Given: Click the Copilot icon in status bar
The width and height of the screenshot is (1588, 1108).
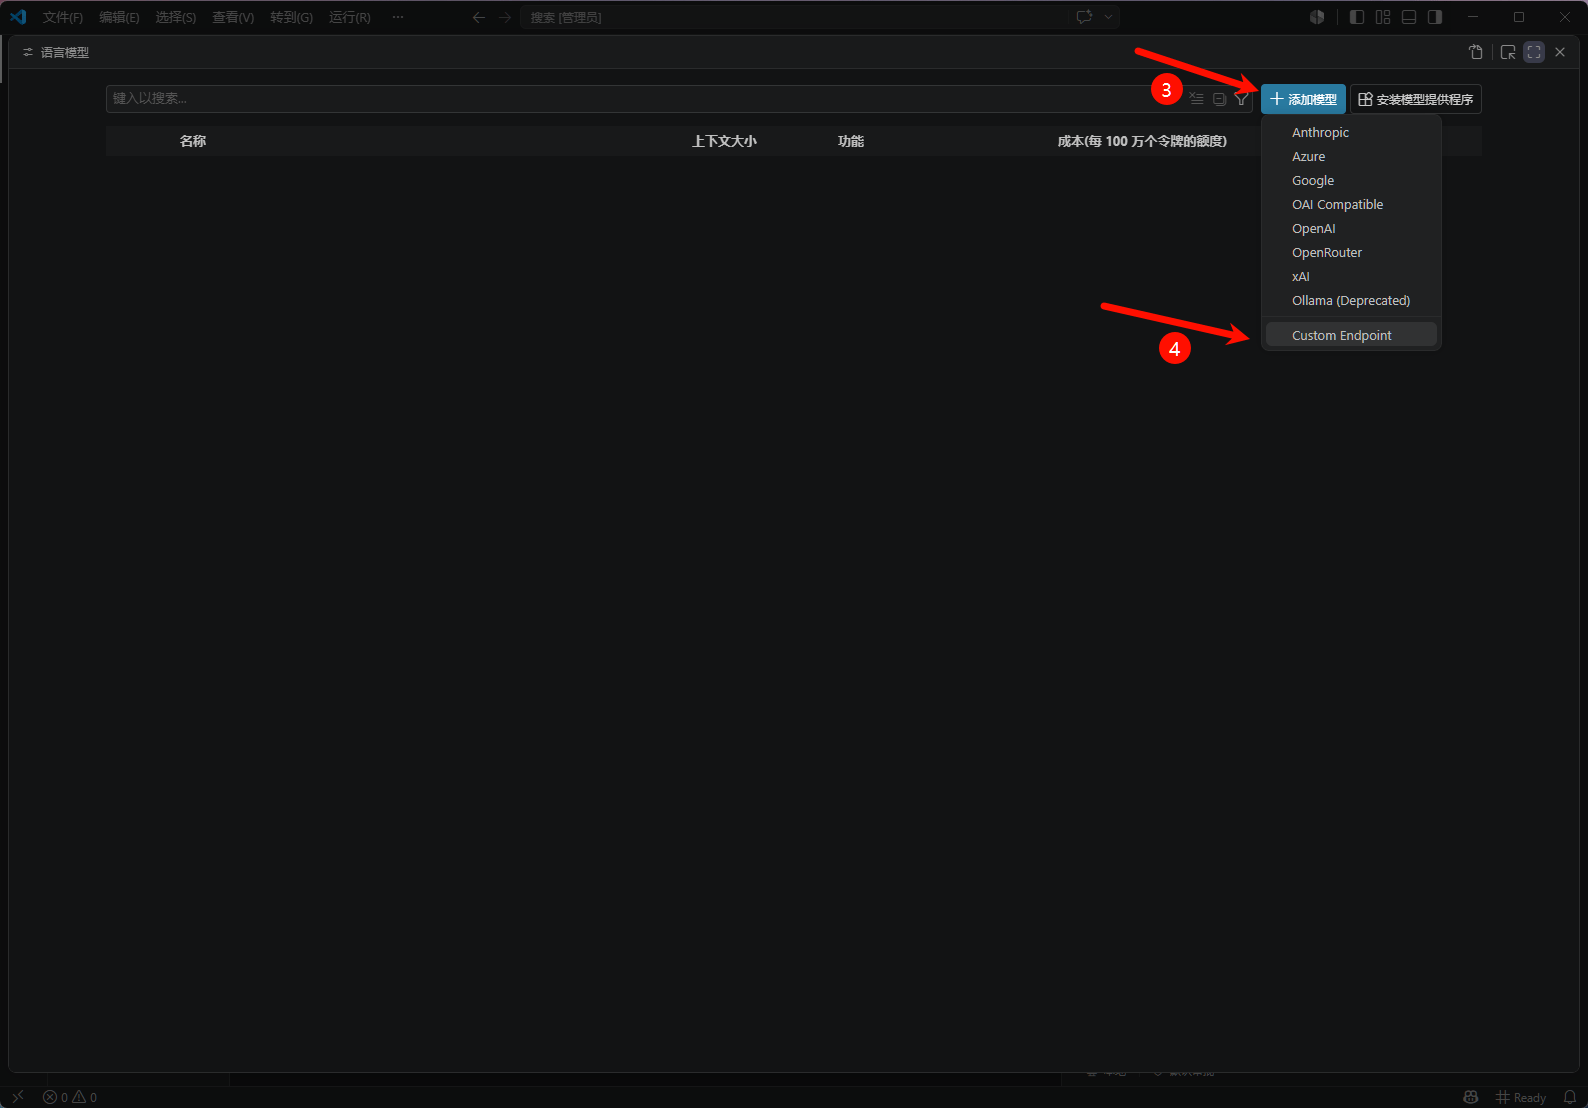Looking at the screenshot, I should pos(1470,1097).
